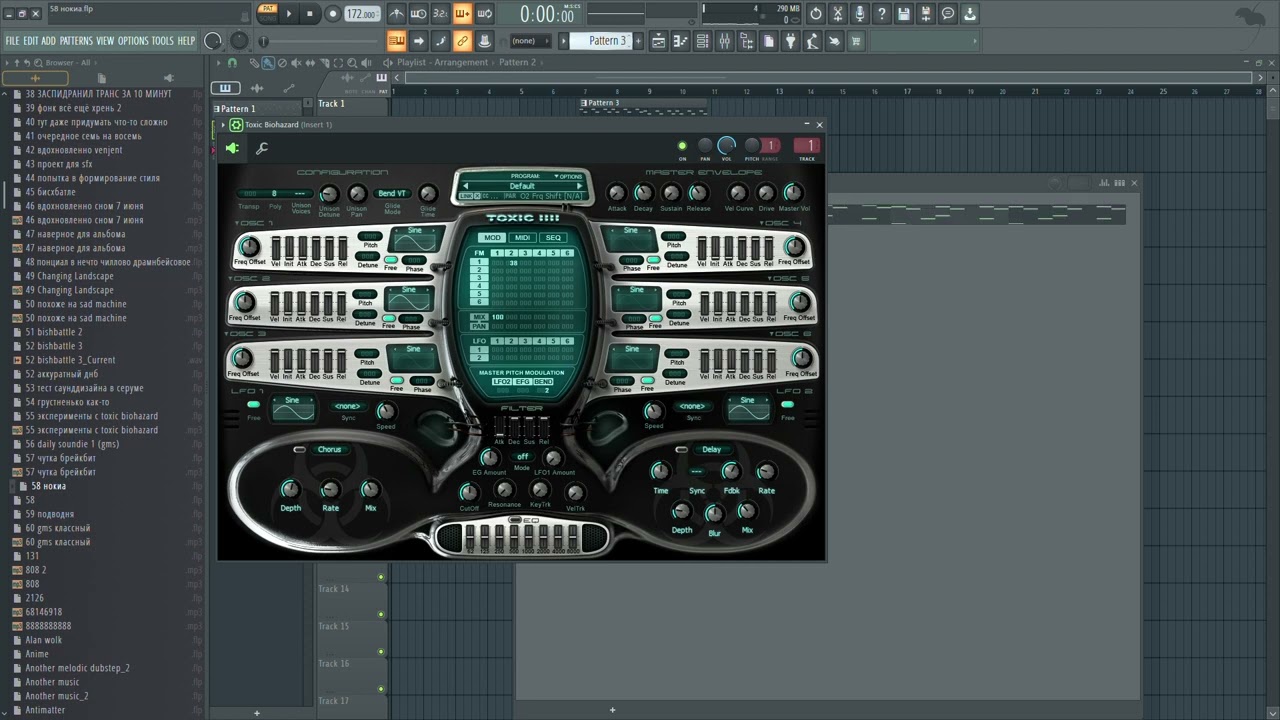The width and height of the screenshot is (1280, 720).
Task: Toggle the orange link icon in toolbar
Action: coord(462,41)
